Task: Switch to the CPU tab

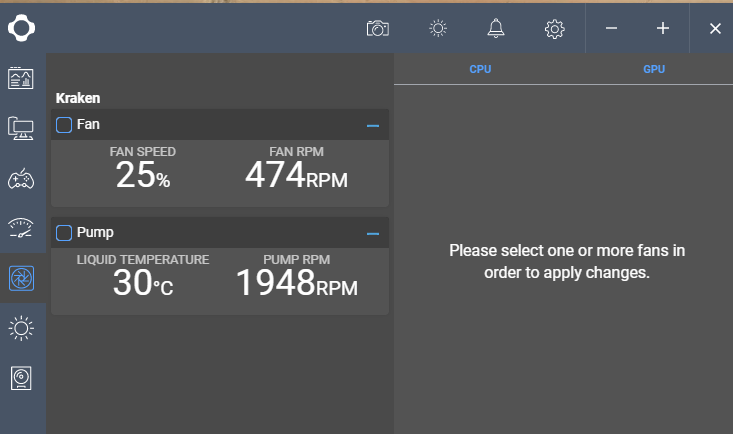Action: click(x=480, y=69)
